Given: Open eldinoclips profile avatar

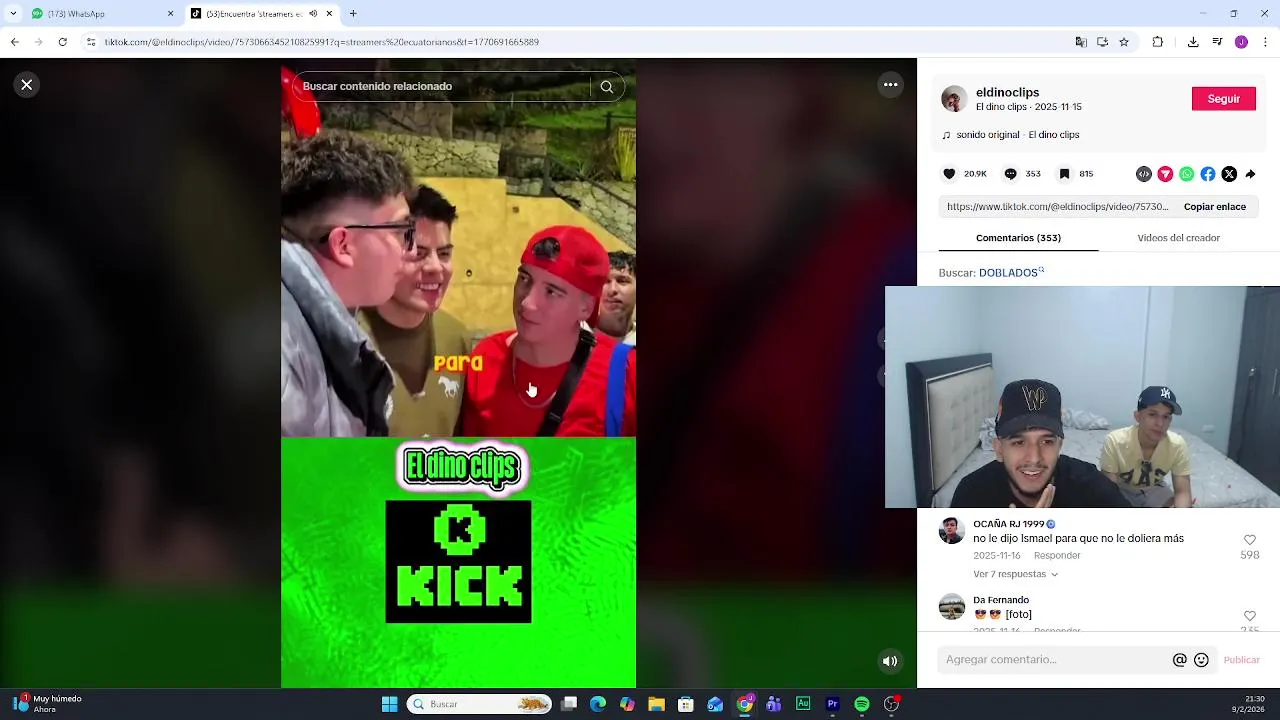Looking at the screenshot, I should click(x=954, y=99).
